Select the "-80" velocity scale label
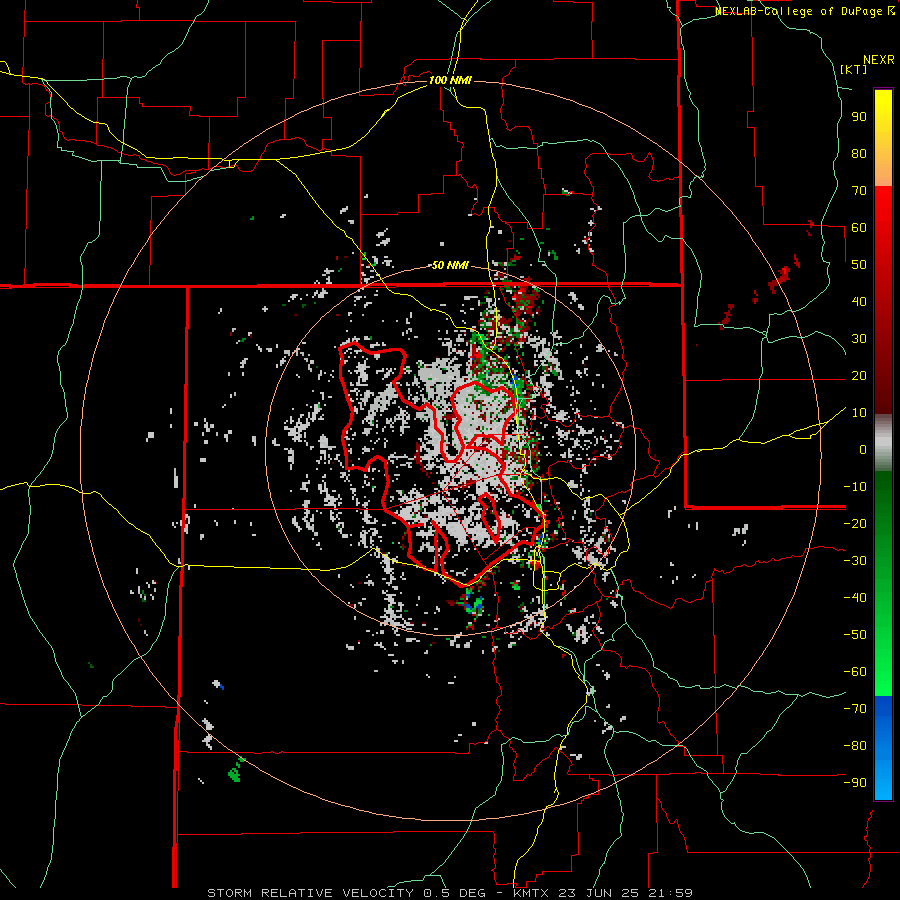Screen dimensions: 900x900 click(855, 746)
